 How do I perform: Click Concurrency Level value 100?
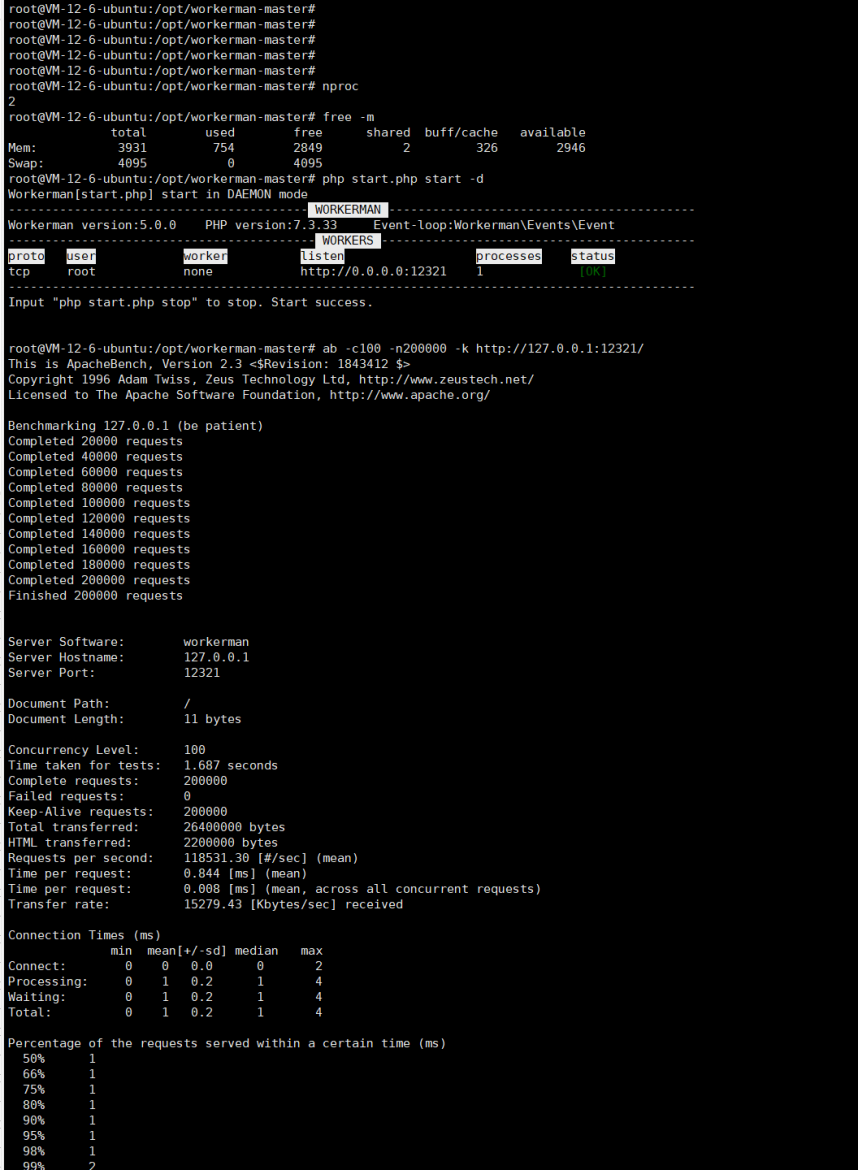tap(194, 750)
